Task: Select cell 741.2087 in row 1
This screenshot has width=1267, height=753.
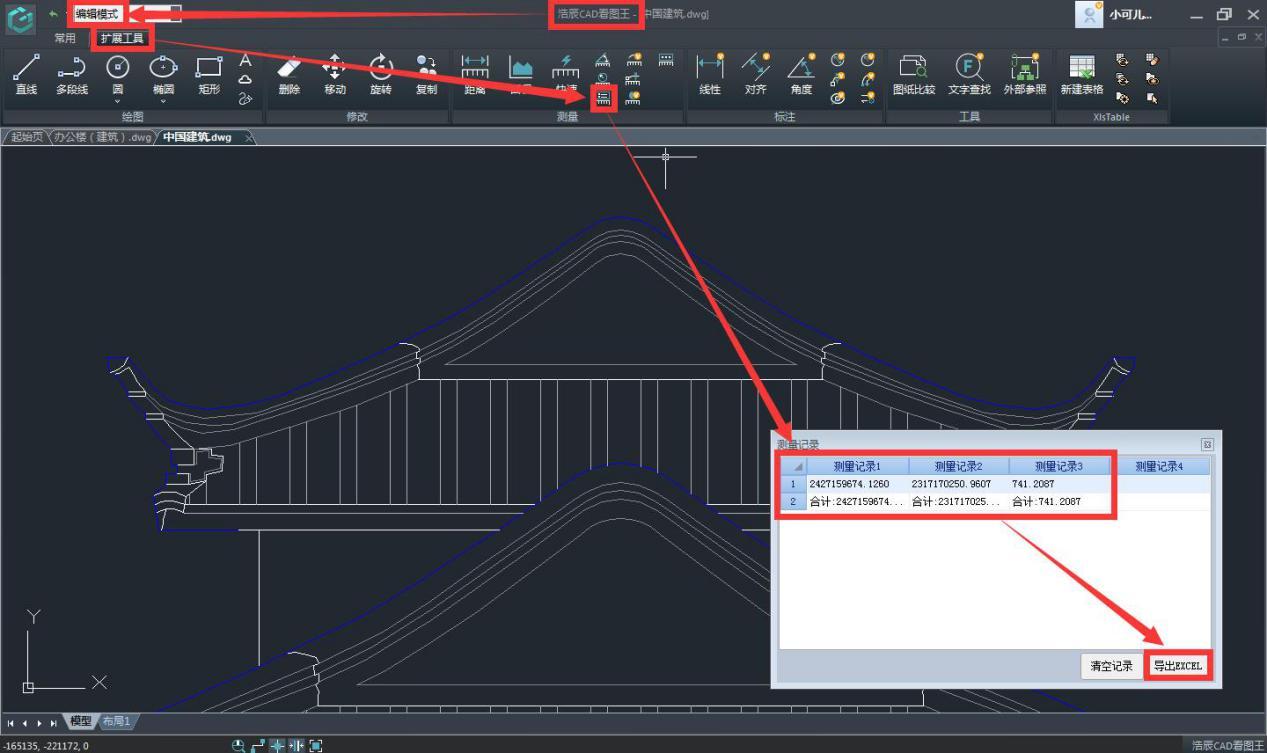Action: (x=1059, y=484)
